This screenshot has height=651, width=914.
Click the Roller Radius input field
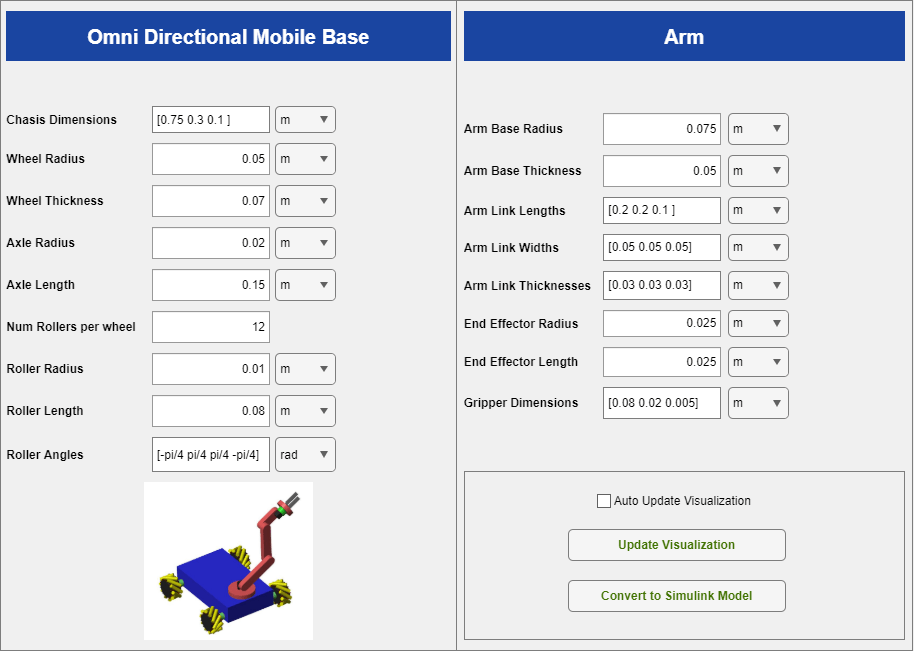click(211, 368)
